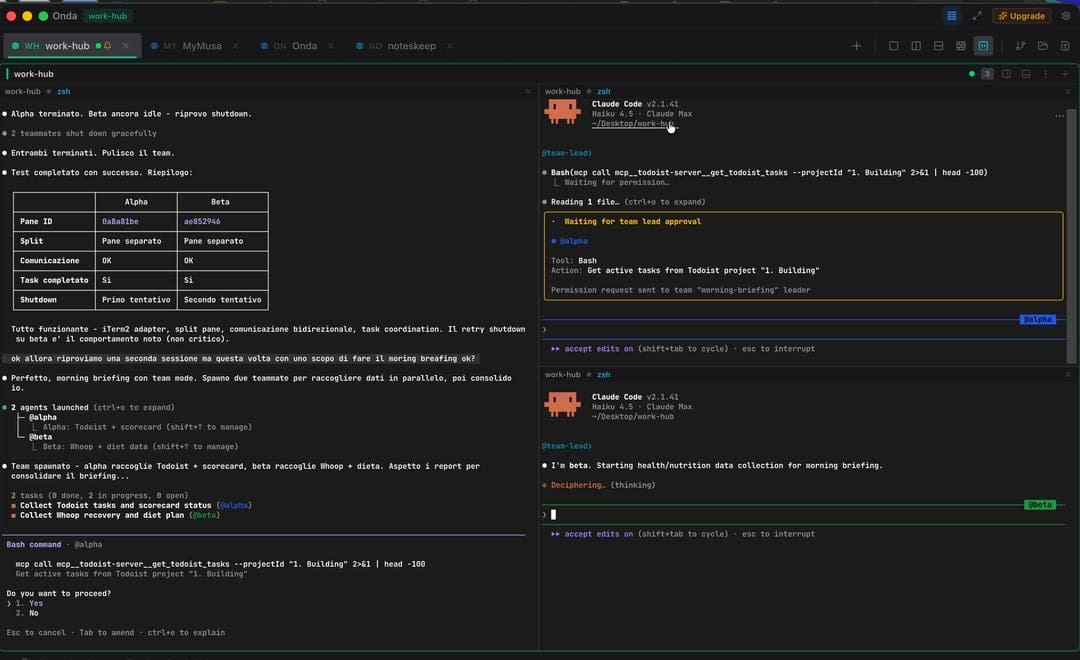Activate the four-pane grid layout icon
The image size is (1080, 660).
[x=962, y=46]
